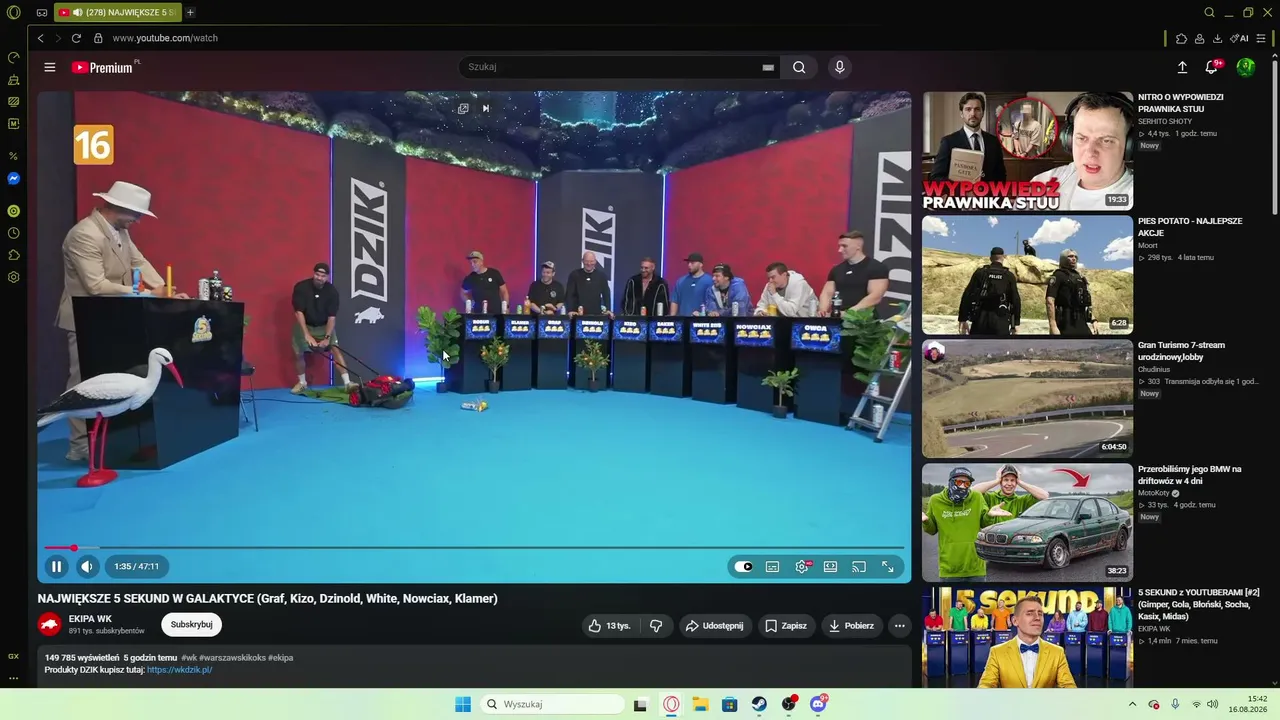The height and width of the screenshot is (720, 1280).
Task: Pop the video out with the player overlay icon
Action: click(463, 108)
